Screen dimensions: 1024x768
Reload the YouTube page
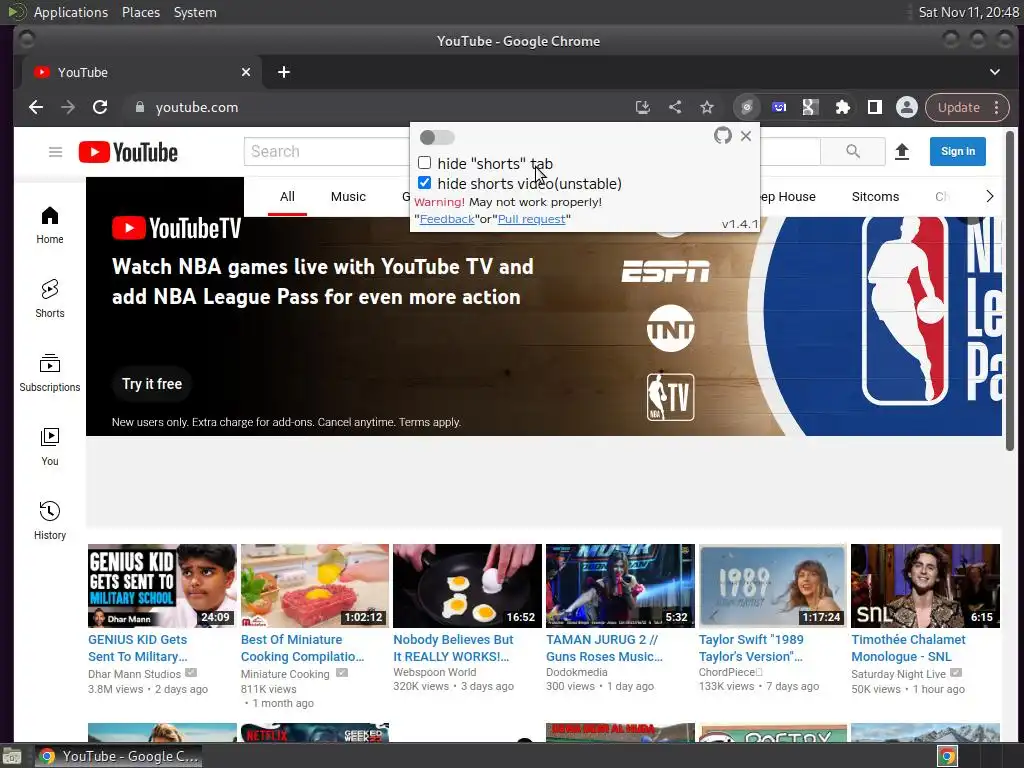click(x=100, y=107)
